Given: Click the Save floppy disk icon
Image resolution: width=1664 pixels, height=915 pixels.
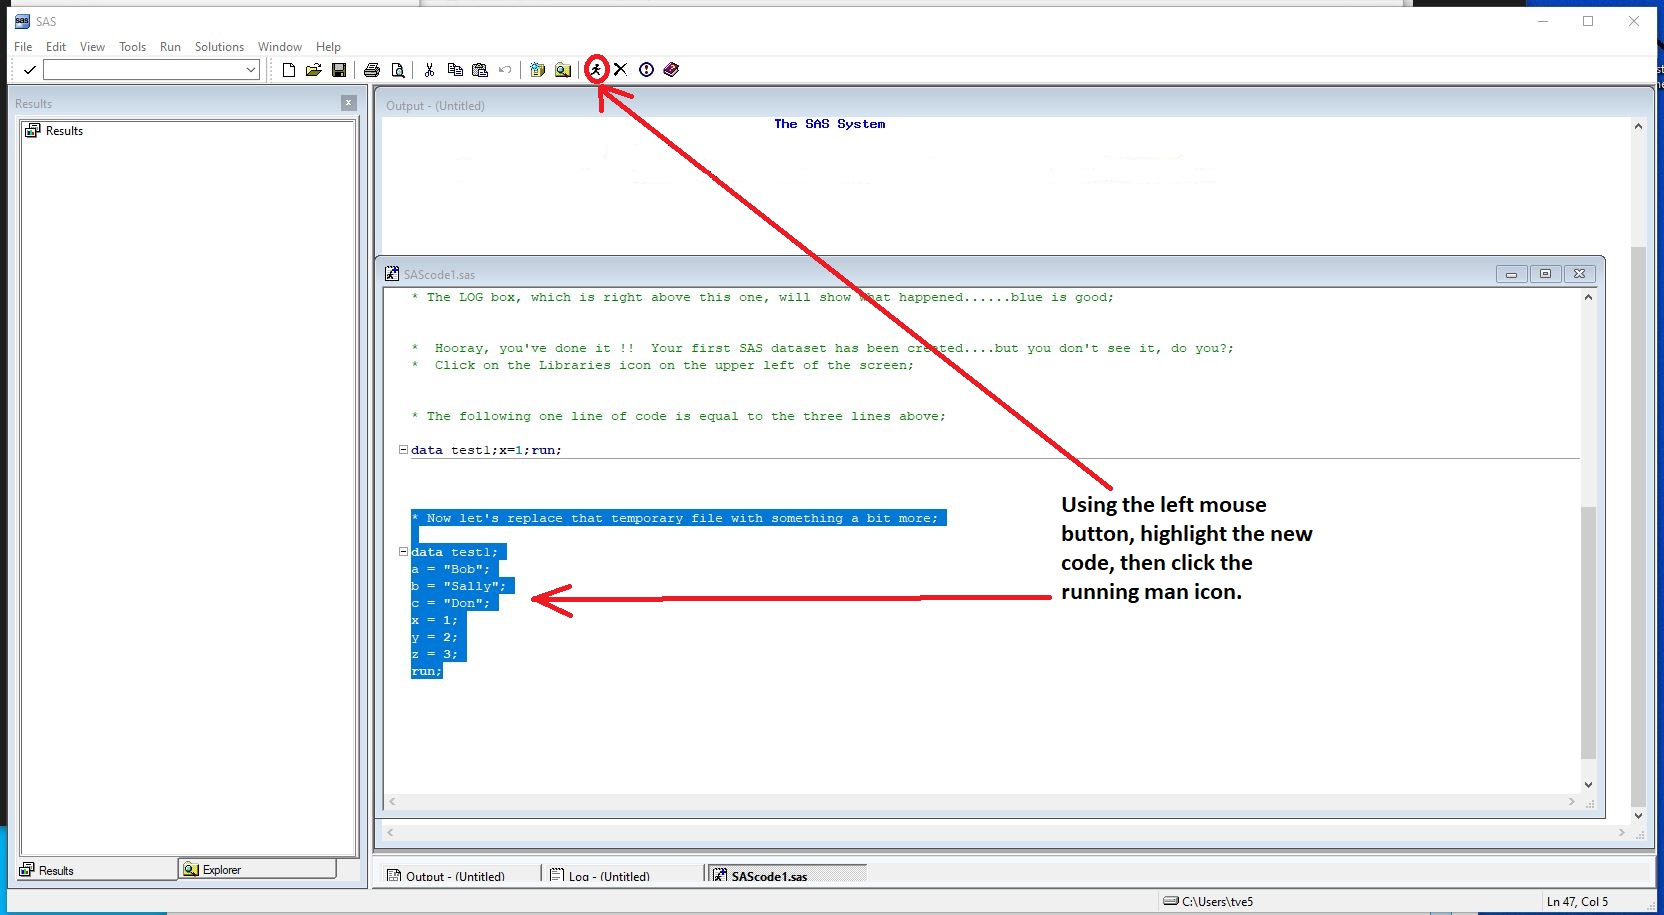Looking at the screenshot, I should tap(339, 70).
